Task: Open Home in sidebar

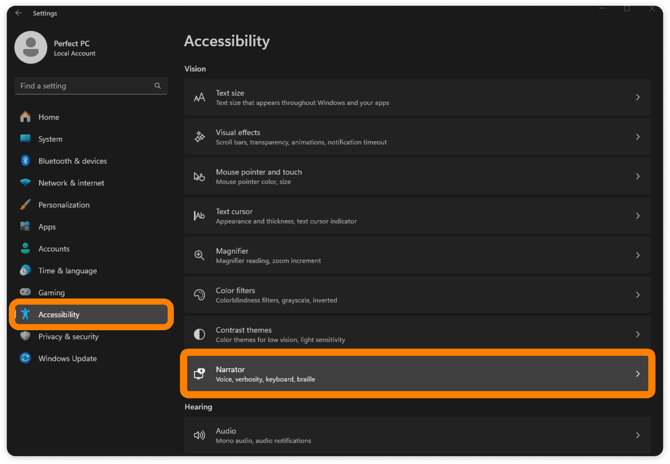Action: pyautogui.click(x=91, y=117)
